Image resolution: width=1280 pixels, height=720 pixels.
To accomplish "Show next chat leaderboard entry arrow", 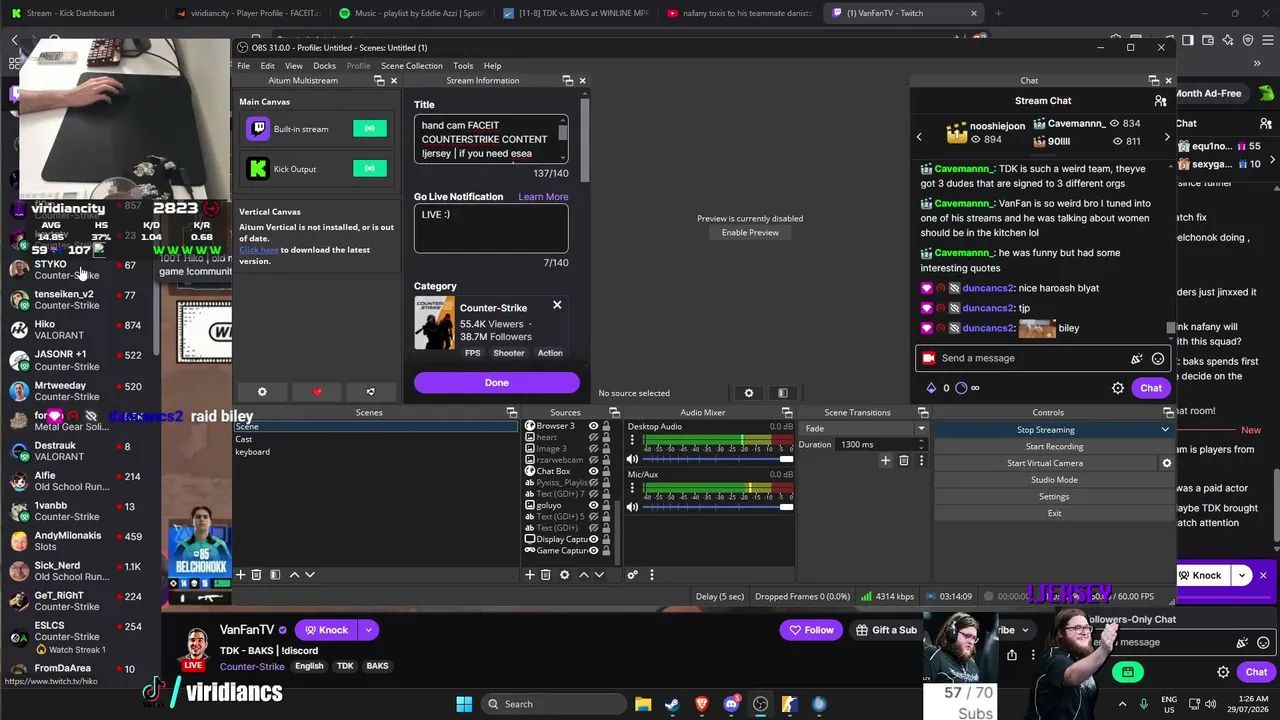I will coord(1166,137).
